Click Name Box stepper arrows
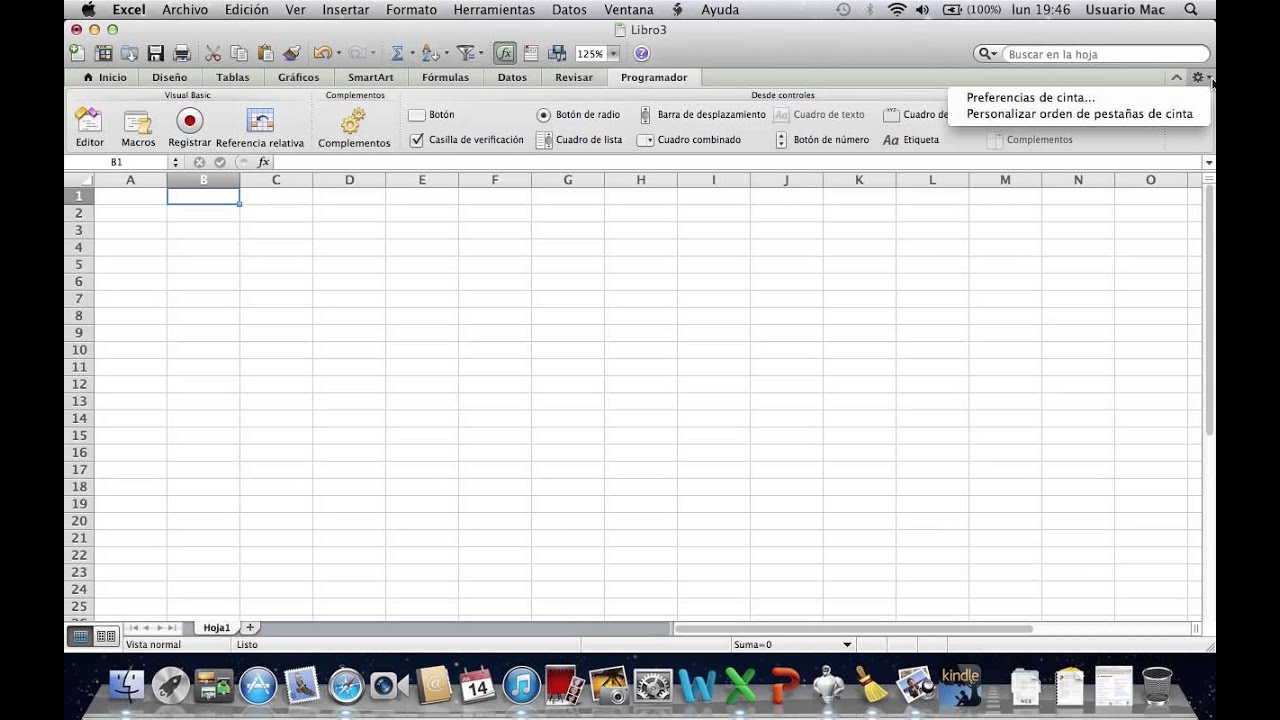 (x=176, y=162)
